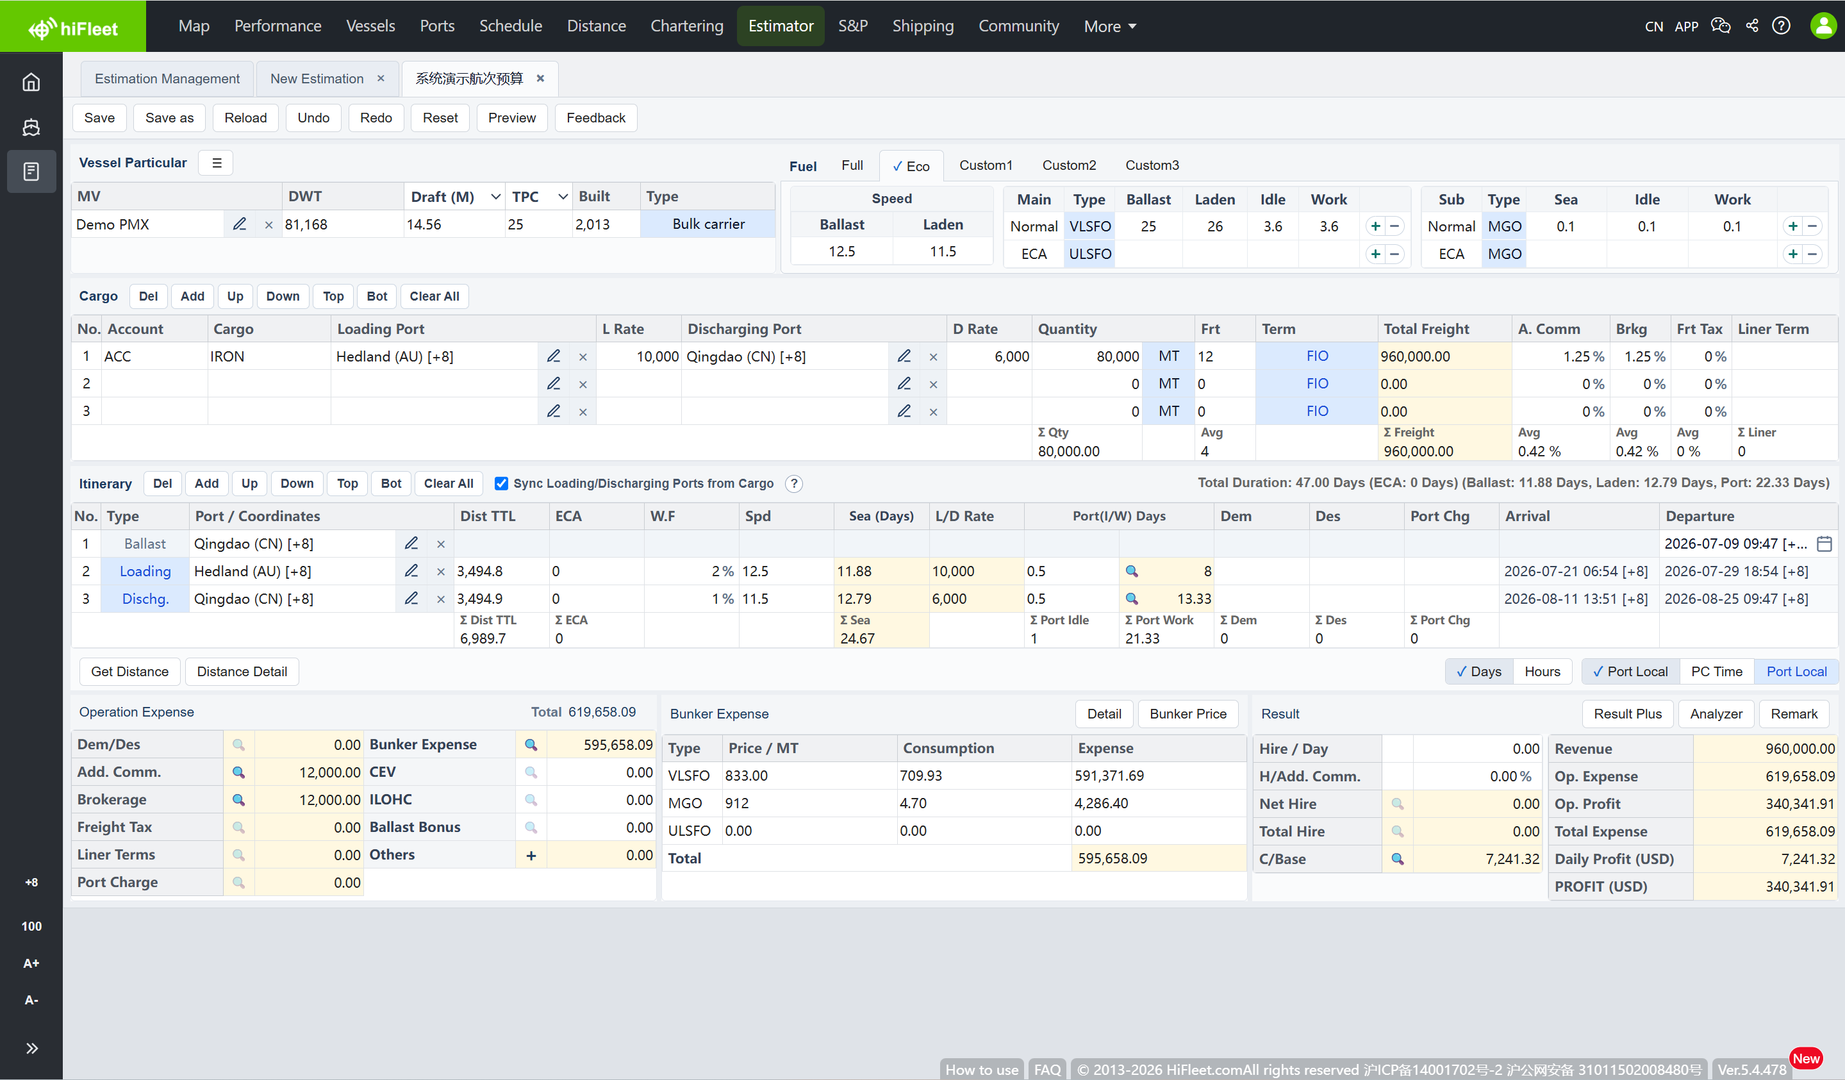Open the More navigation dropdown
This screenshot has width=1845, height=1080.
(x=1110, y=26)
